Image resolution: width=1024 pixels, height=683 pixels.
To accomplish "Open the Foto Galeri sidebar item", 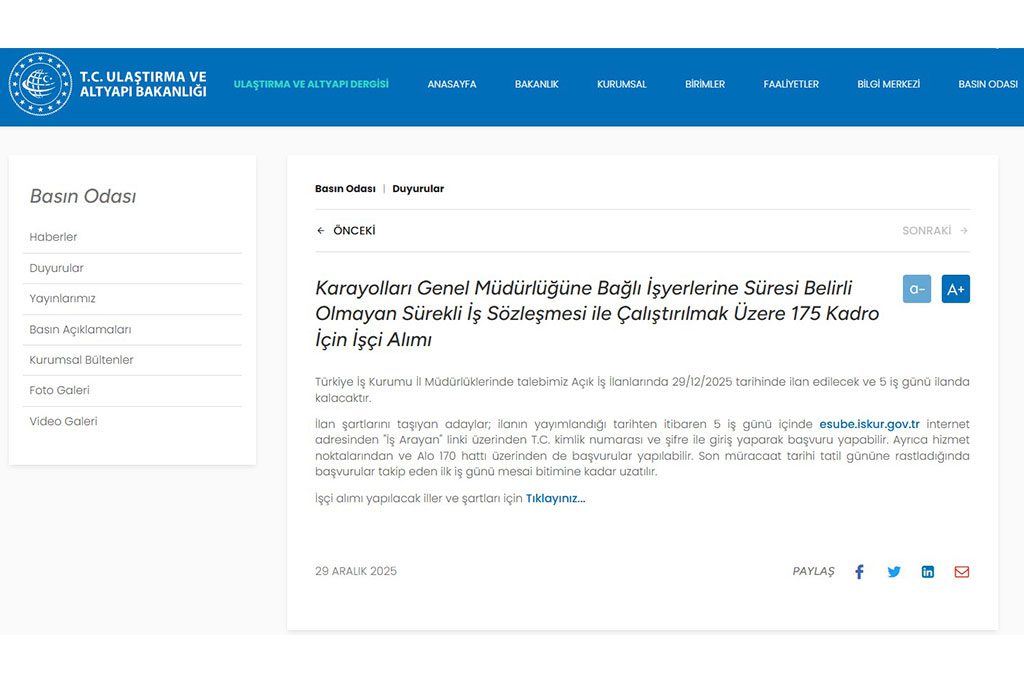I will (60, 391).
